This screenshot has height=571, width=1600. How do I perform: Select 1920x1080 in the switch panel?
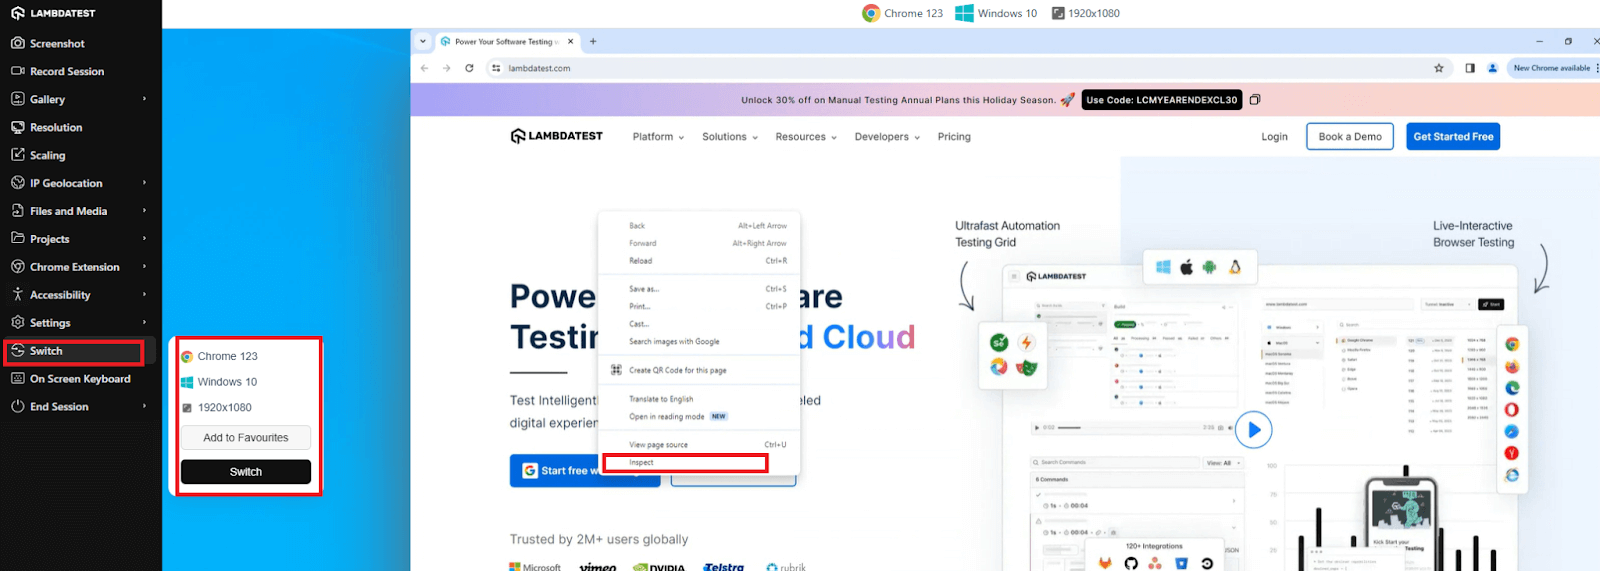218,408
